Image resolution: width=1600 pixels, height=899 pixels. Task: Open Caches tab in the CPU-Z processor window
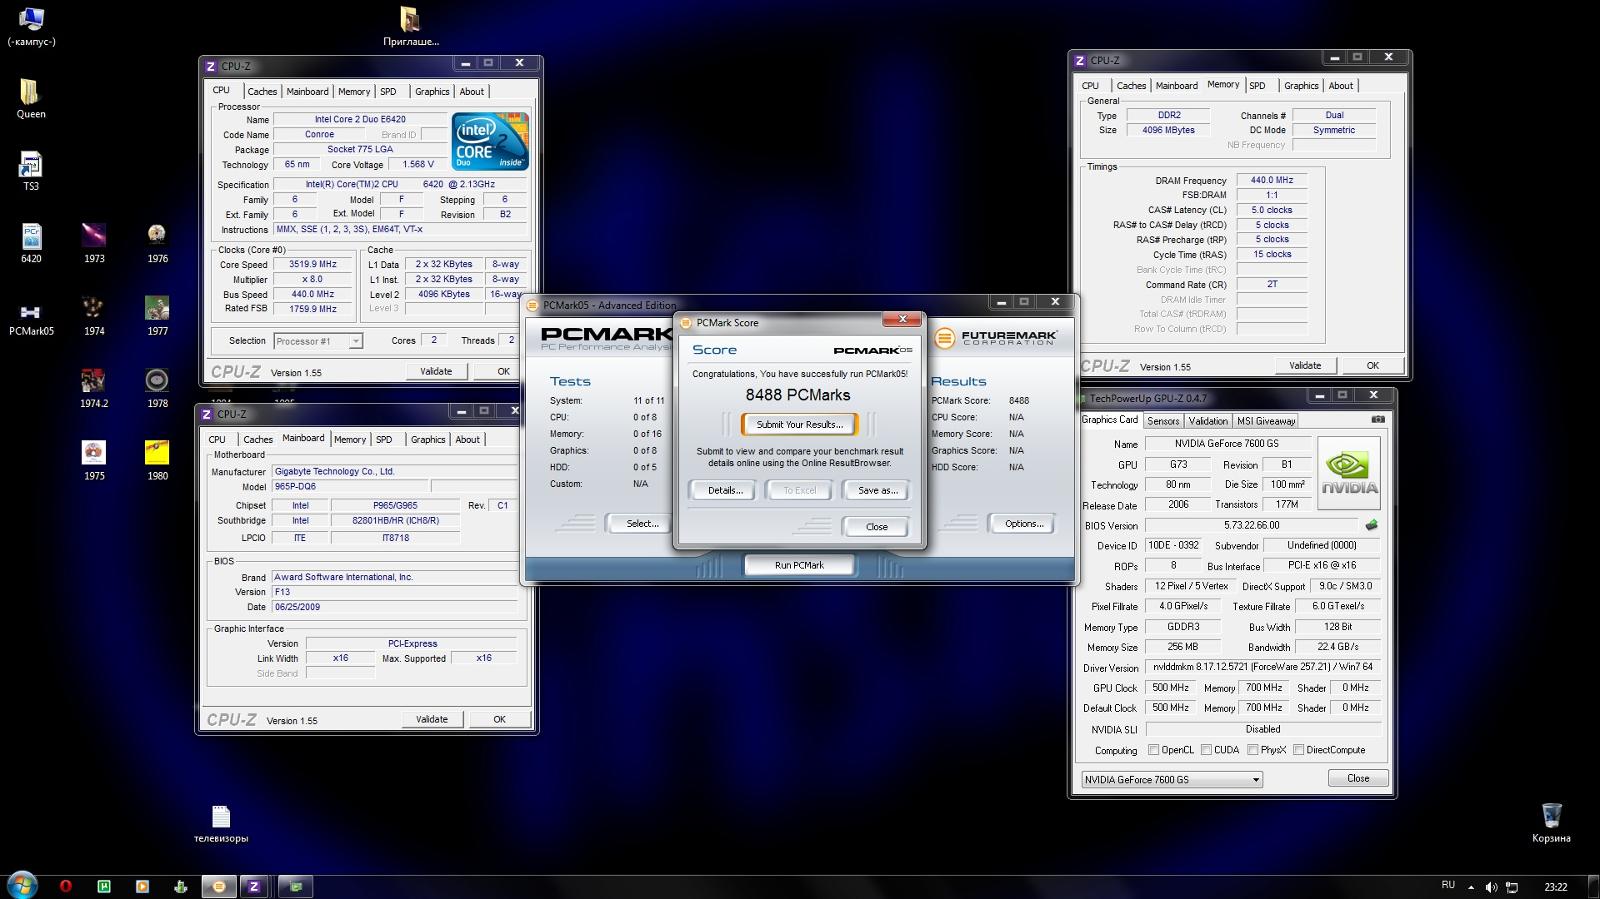(262, 91)
